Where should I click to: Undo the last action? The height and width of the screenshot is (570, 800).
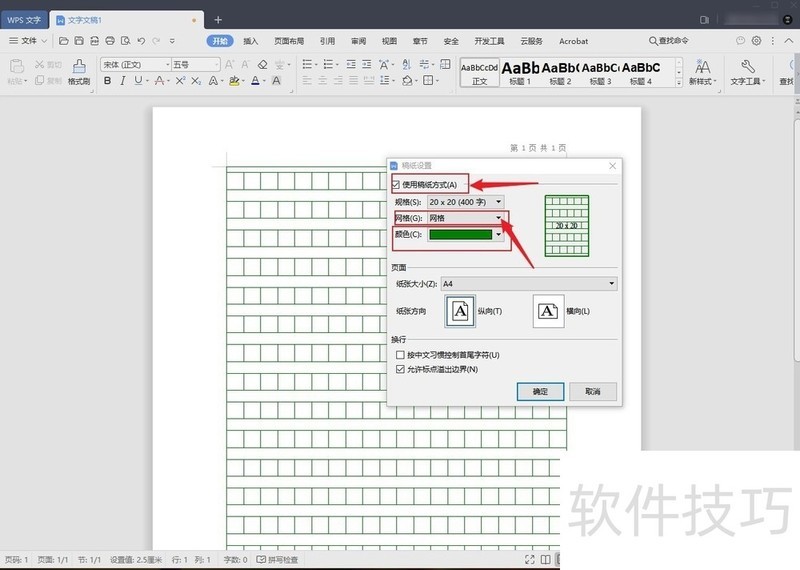(141, 41)
